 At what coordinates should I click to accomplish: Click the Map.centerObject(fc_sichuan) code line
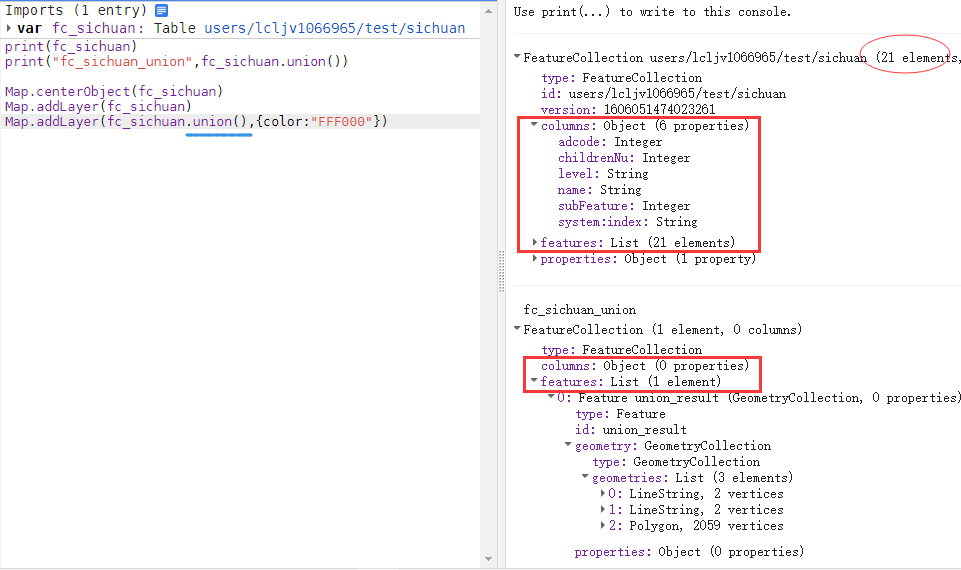pos(114,91)
